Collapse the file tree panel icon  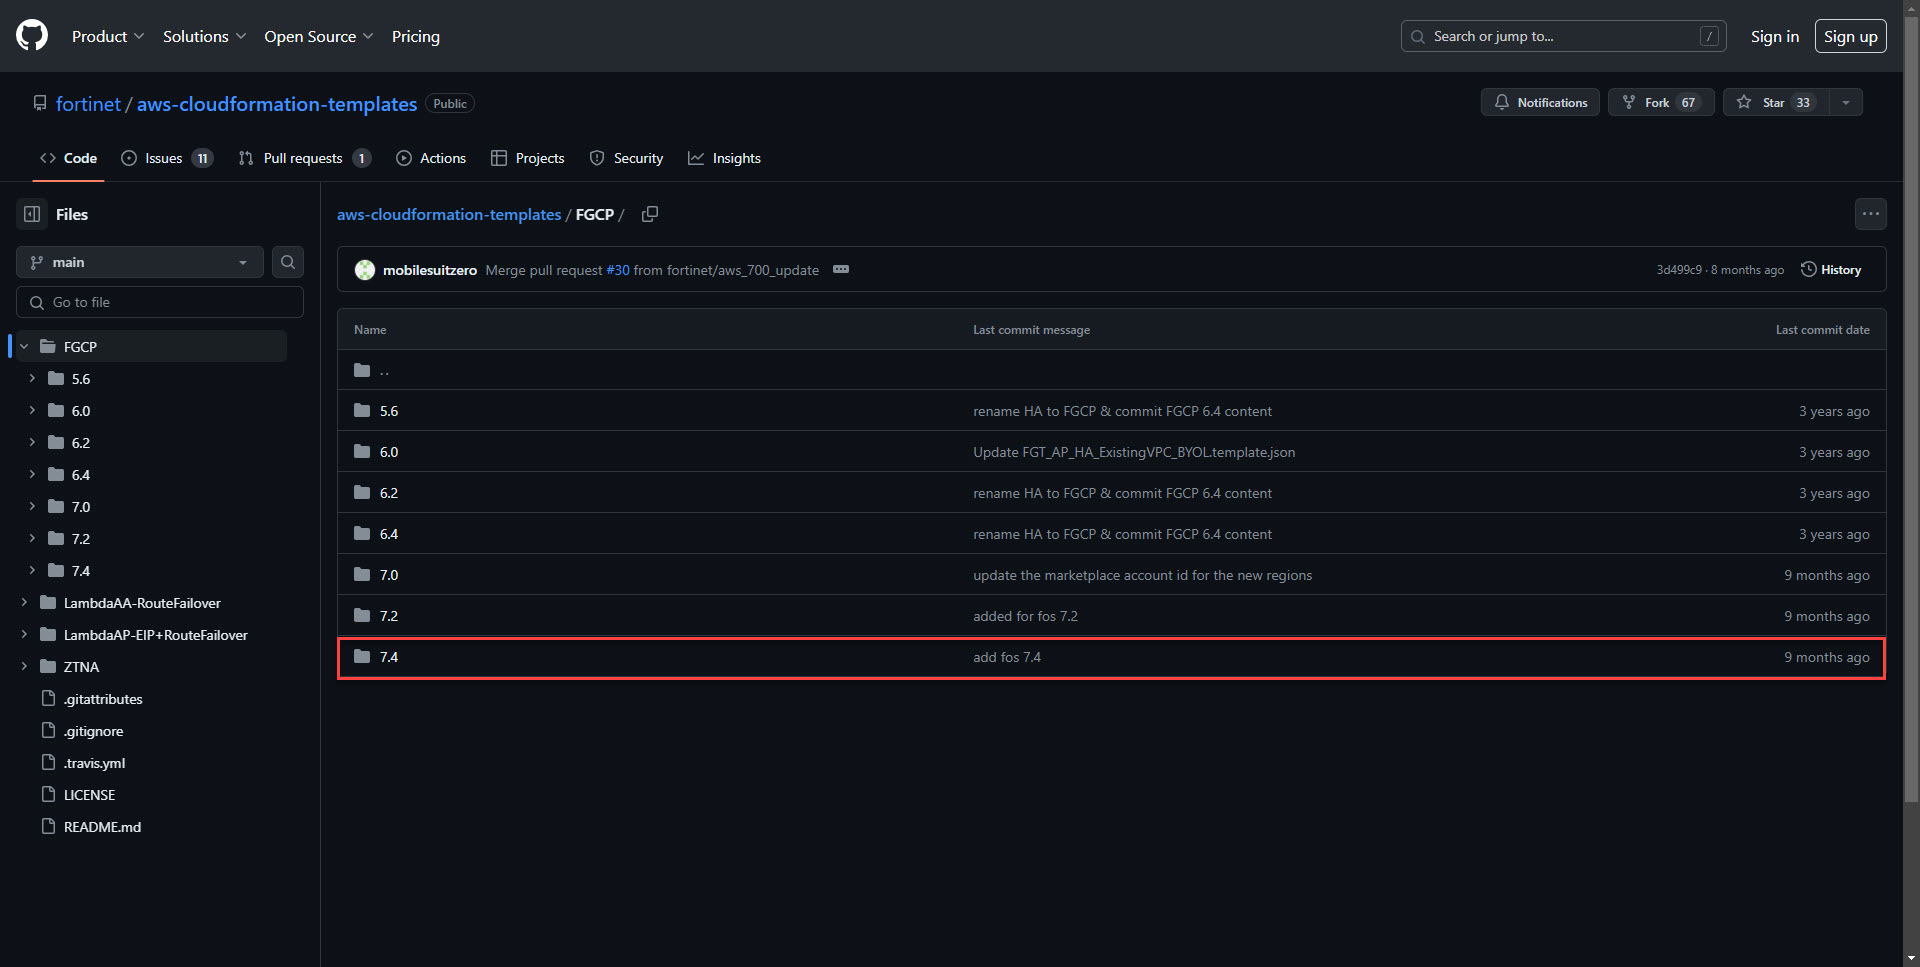click(x=32, y=214)
